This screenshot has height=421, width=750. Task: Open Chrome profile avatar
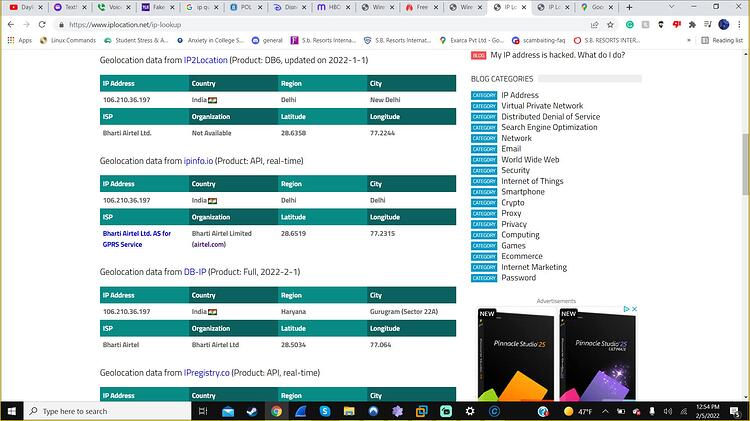[724, 24]
